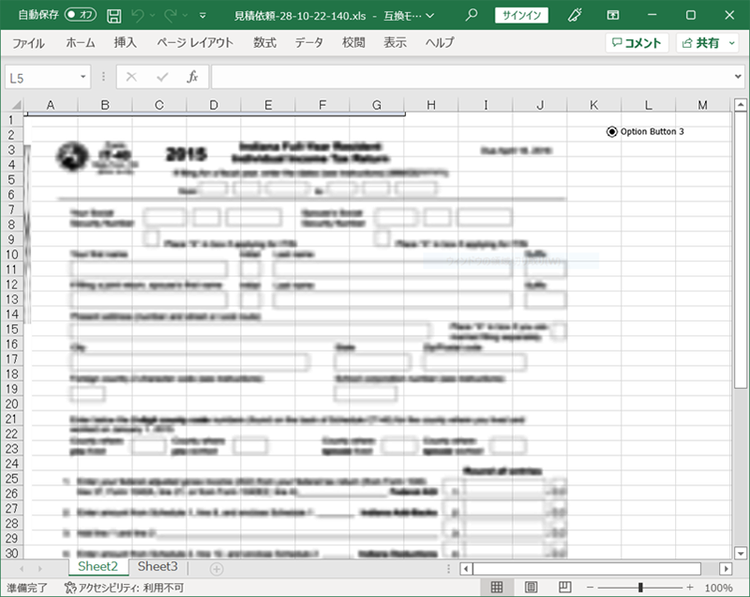Click the Redo arrow icon
Viewport: 750px width, 597px height.
point(170,16)
